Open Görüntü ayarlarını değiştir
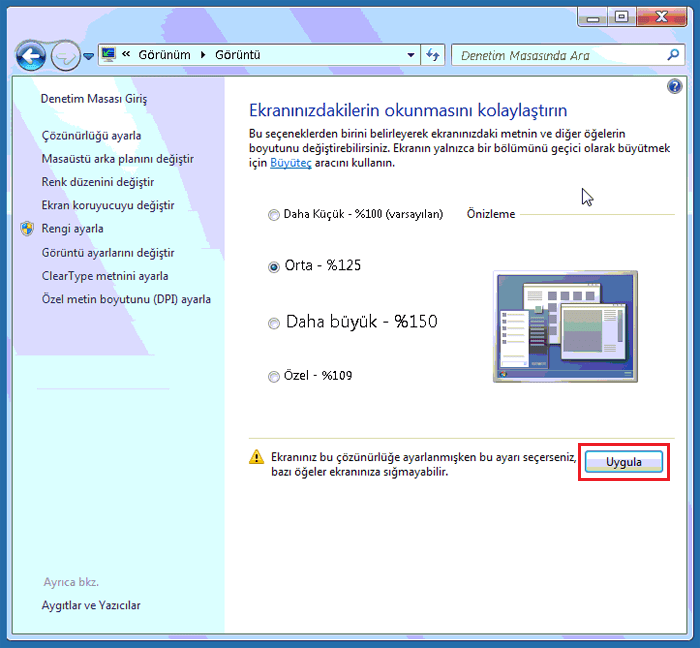700x648 pixels. pyautogui.click(x=108, y=253)
